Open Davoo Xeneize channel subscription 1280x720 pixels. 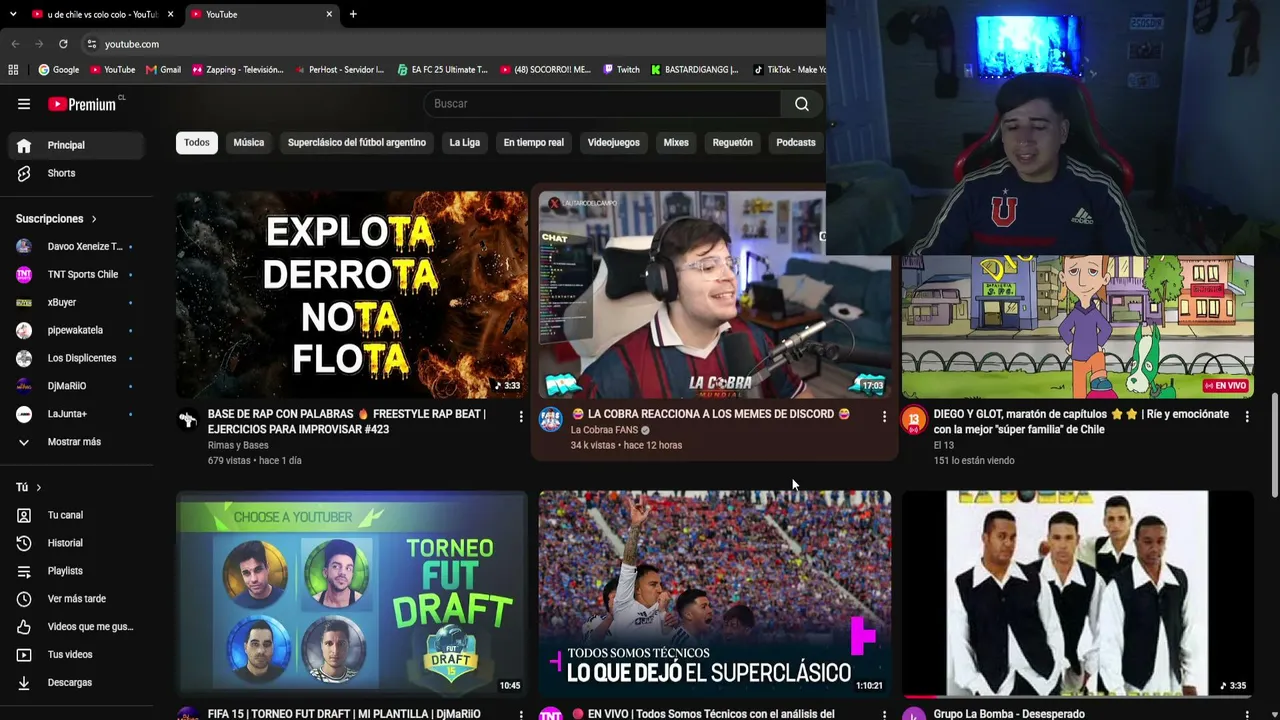click(76, 246)
